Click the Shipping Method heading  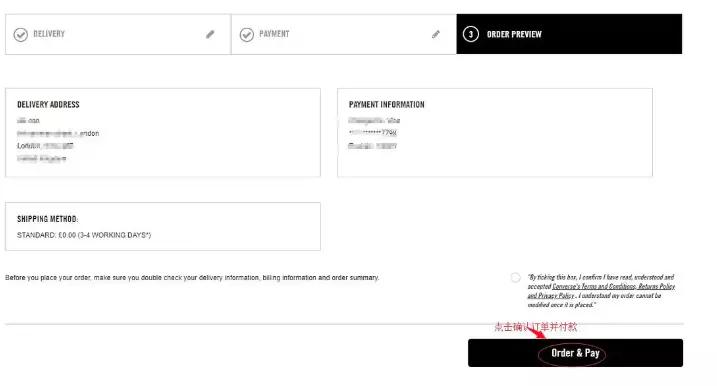48,219
